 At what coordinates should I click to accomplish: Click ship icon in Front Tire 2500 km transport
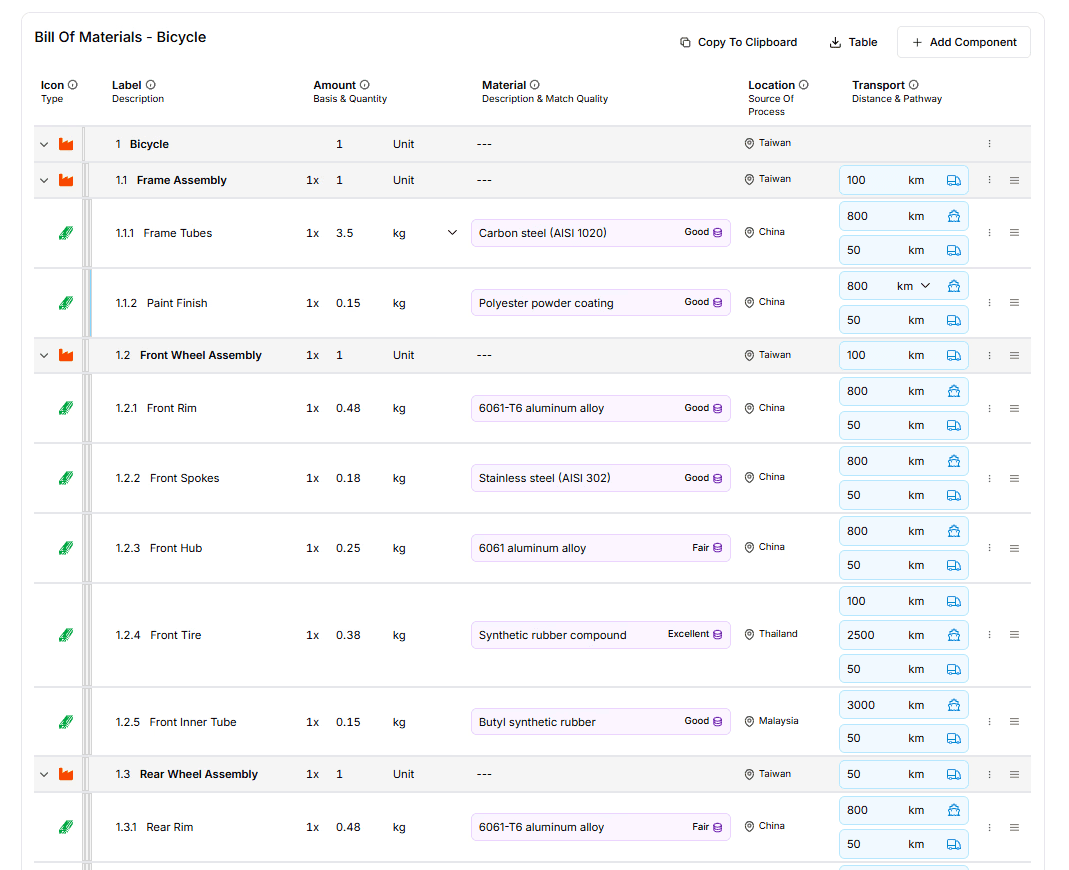pyautogui.click(x=954, y=635)
